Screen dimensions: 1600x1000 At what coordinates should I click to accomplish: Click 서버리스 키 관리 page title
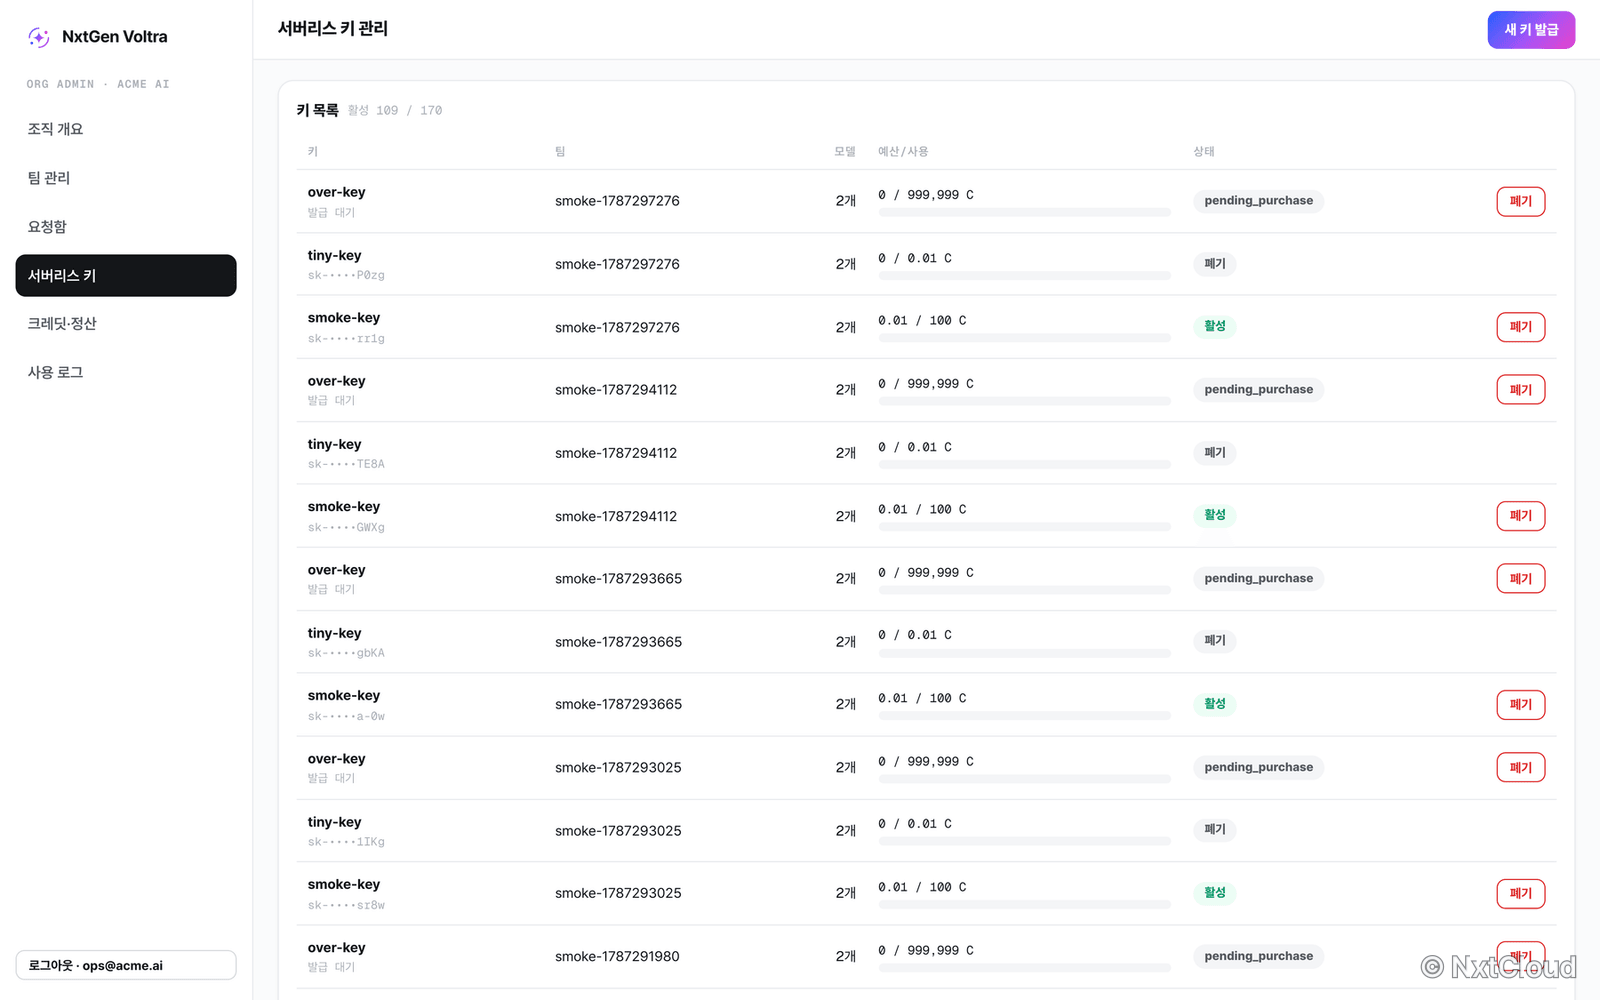point(333,29)
